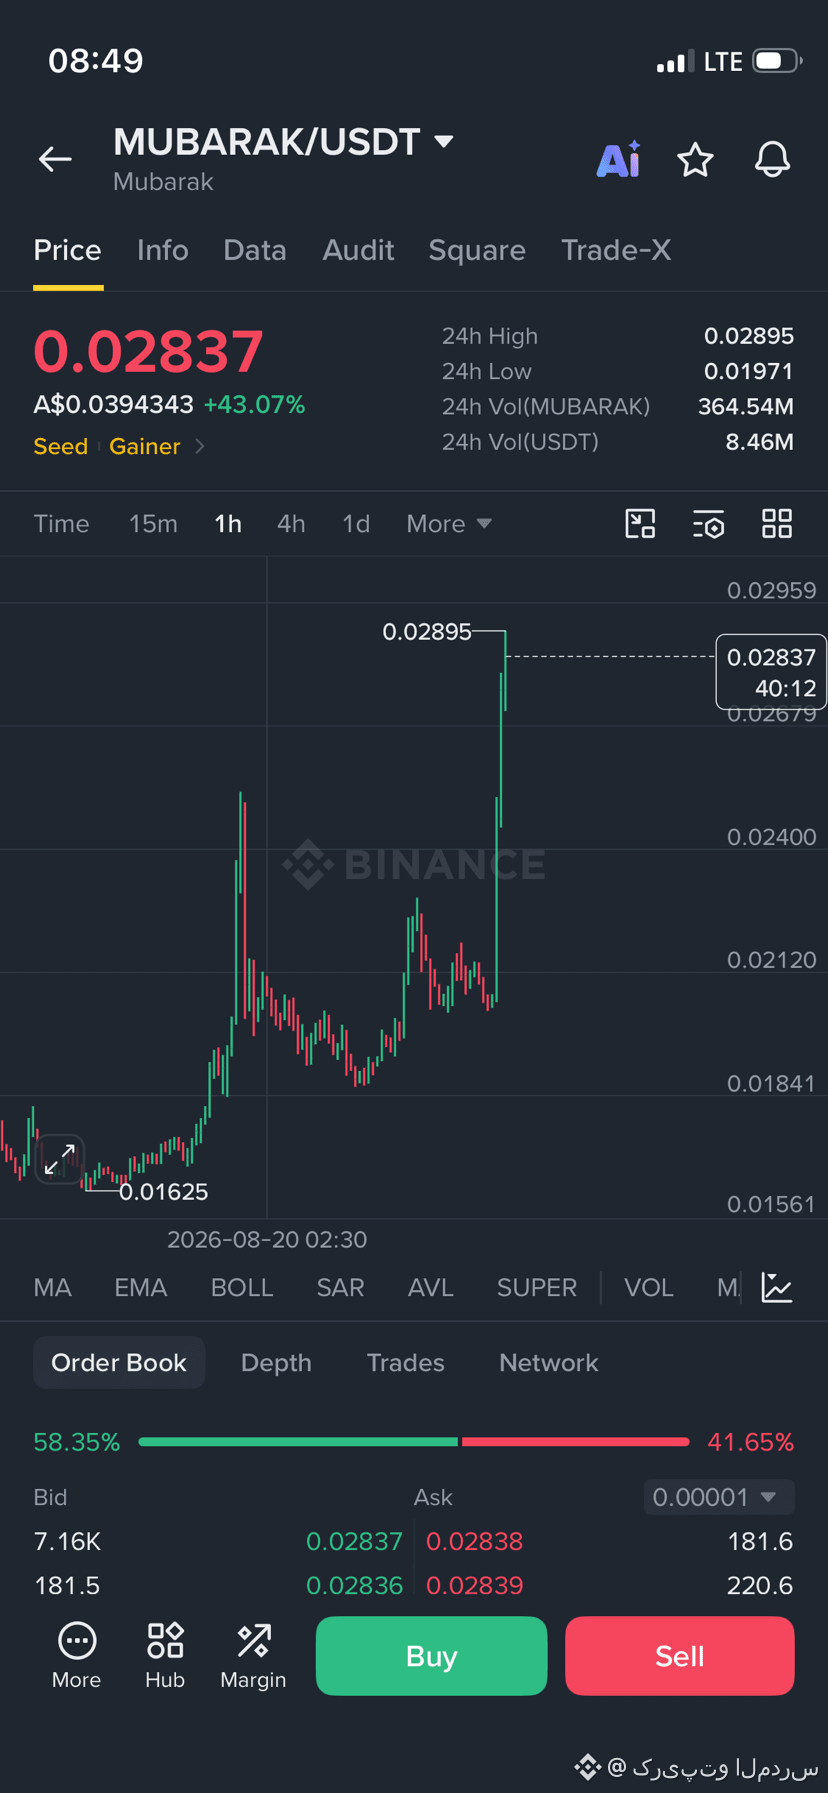Viewport: 828px width, 1793px height.
Task: Toggle the EMA indicator
Action: coord(140,1288)
